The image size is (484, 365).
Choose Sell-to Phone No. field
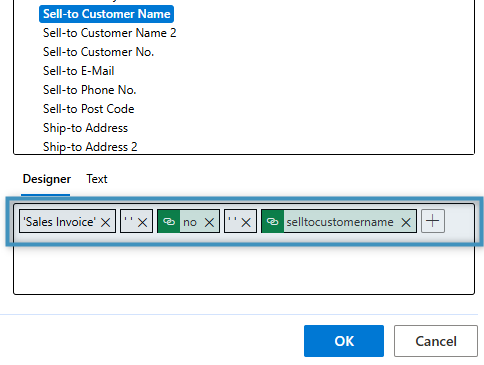click(x=89, y=90)
